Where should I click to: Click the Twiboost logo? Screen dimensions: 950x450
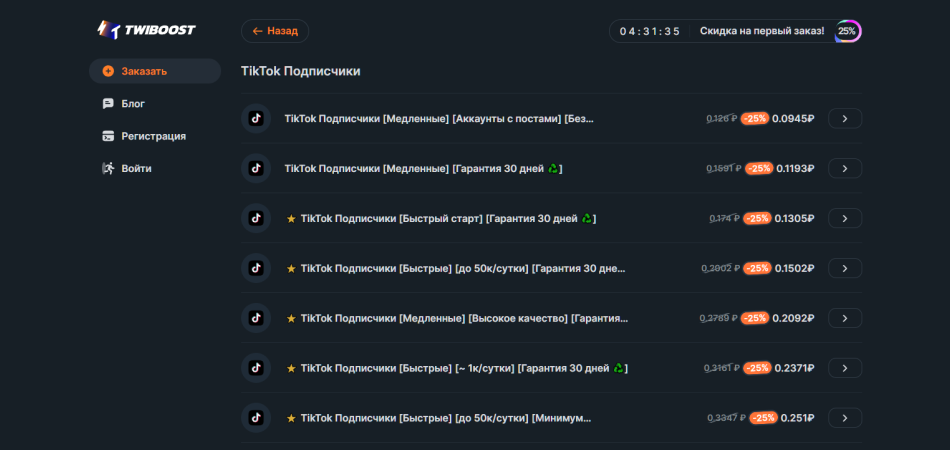[146, 30]
